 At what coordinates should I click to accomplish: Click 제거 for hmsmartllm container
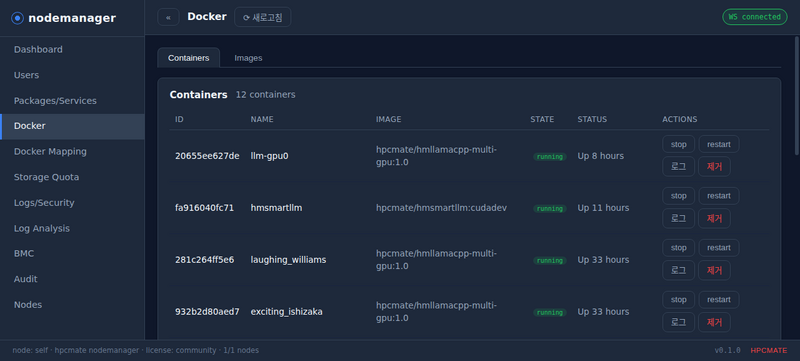point(714,218)
